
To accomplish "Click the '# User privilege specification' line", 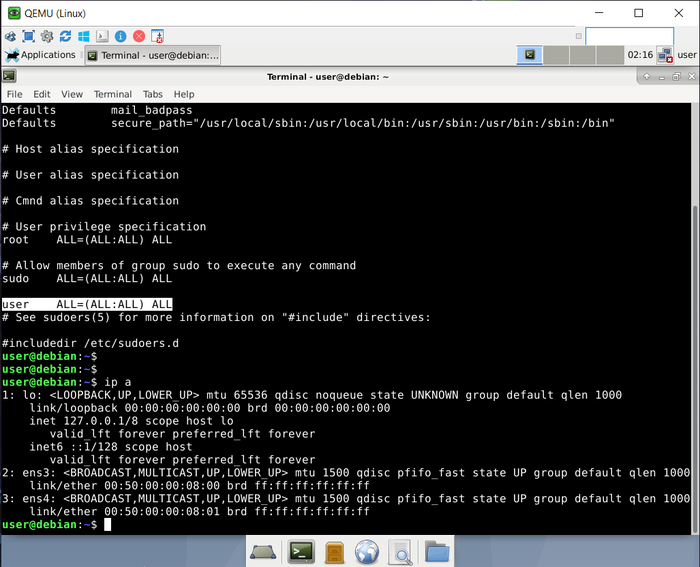I will (104, 227).
